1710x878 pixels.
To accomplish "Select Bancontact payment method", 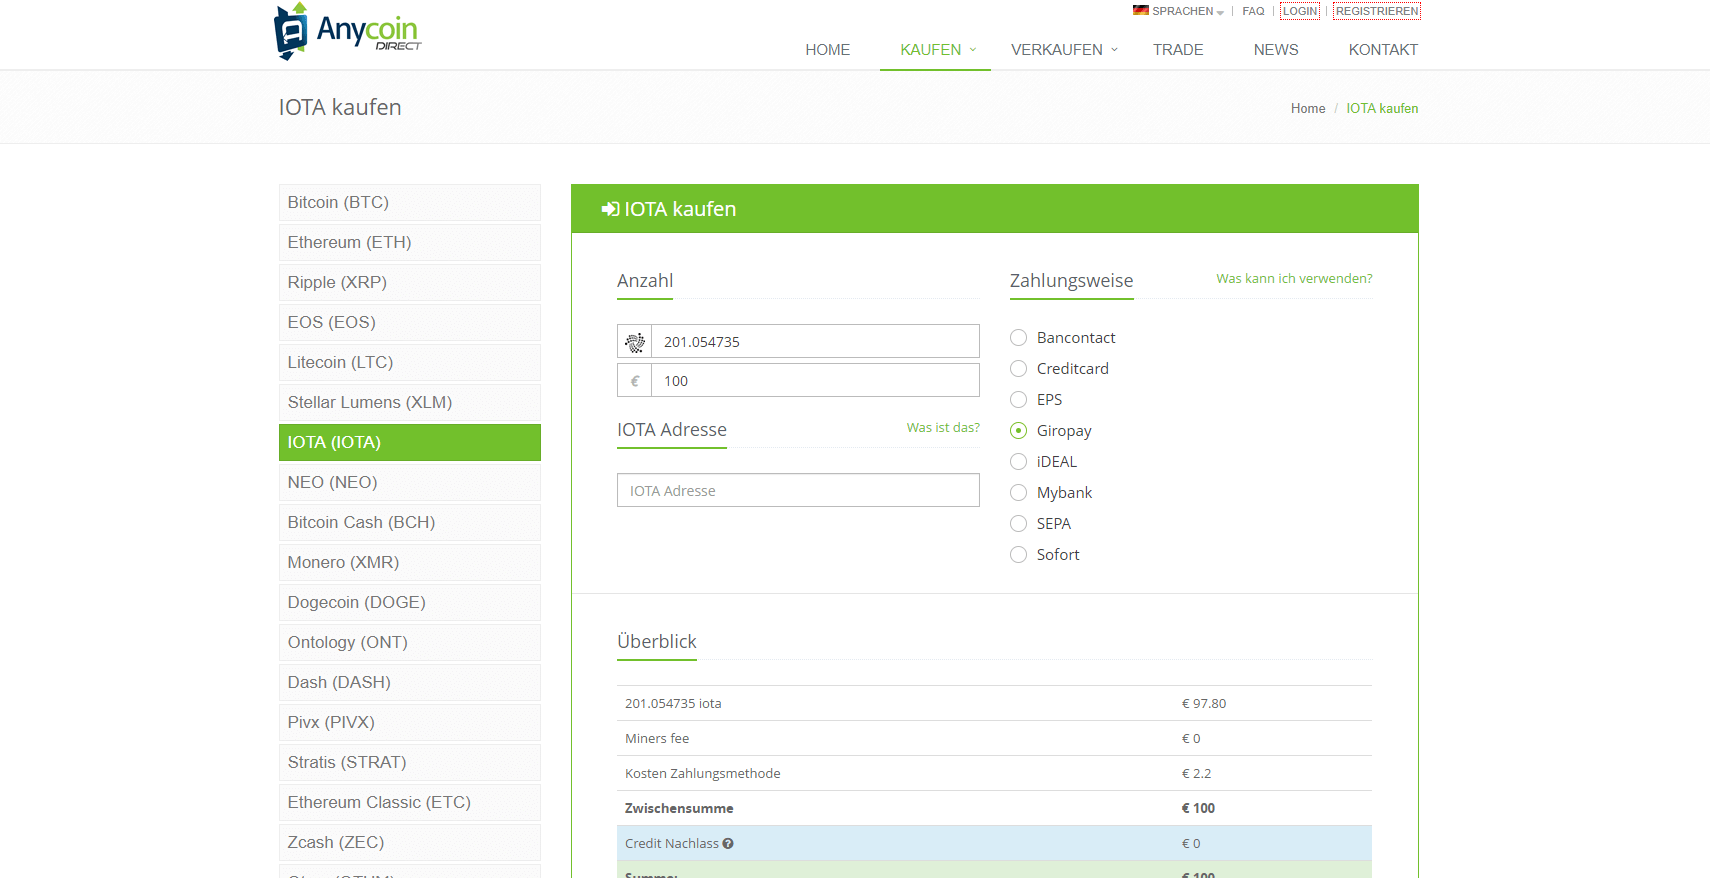I will (1018, 338).
